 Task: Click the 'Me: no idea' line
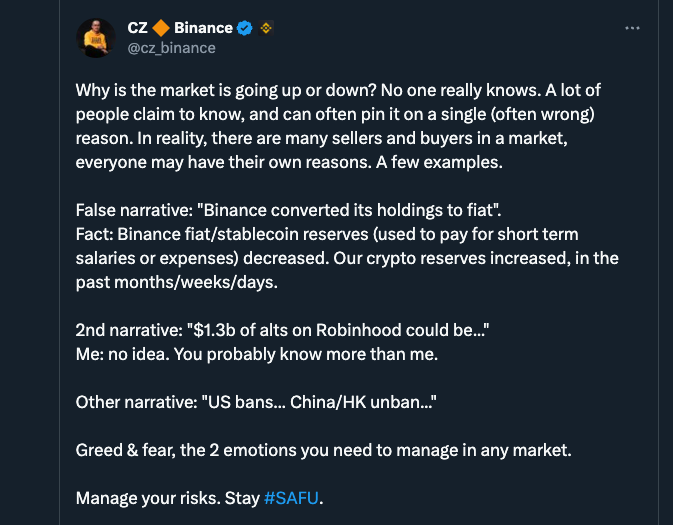257,354
